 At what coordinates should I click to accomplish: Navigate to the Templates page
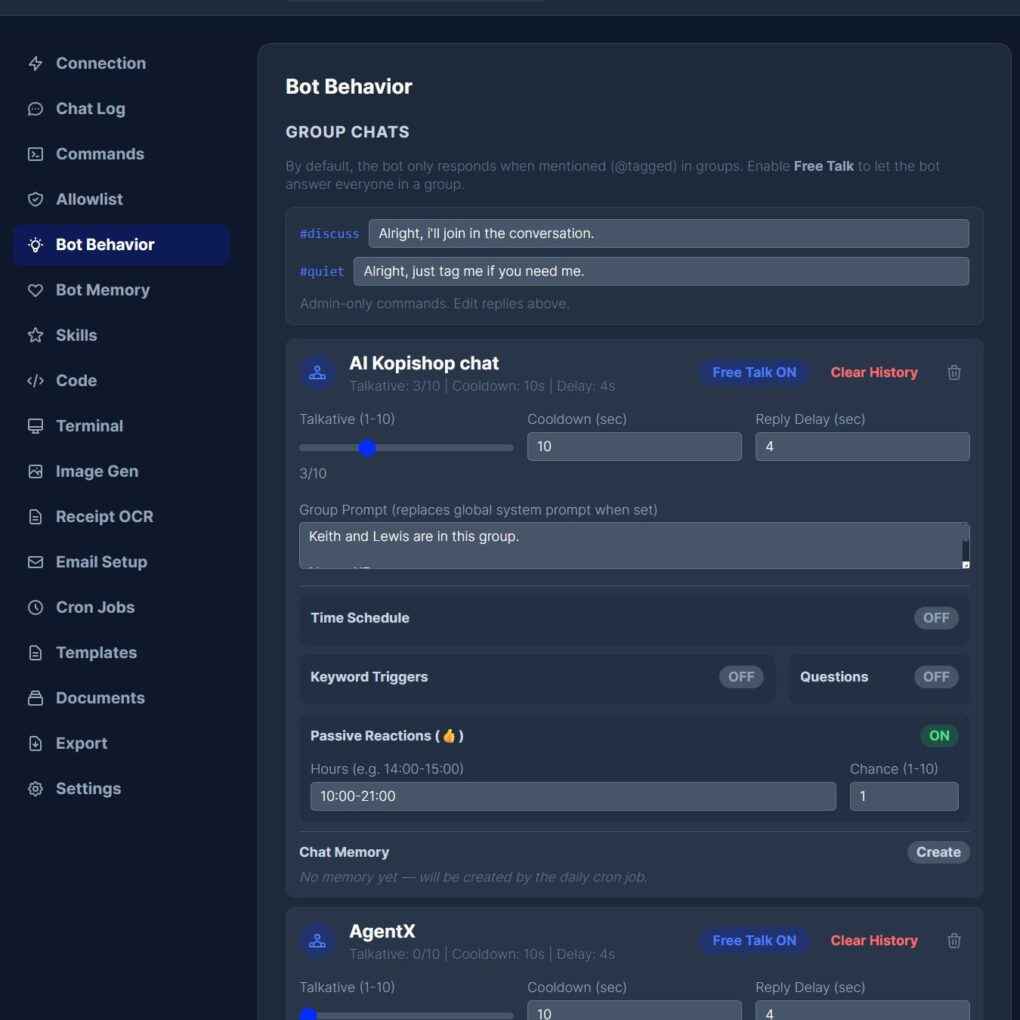click(96, 653)
